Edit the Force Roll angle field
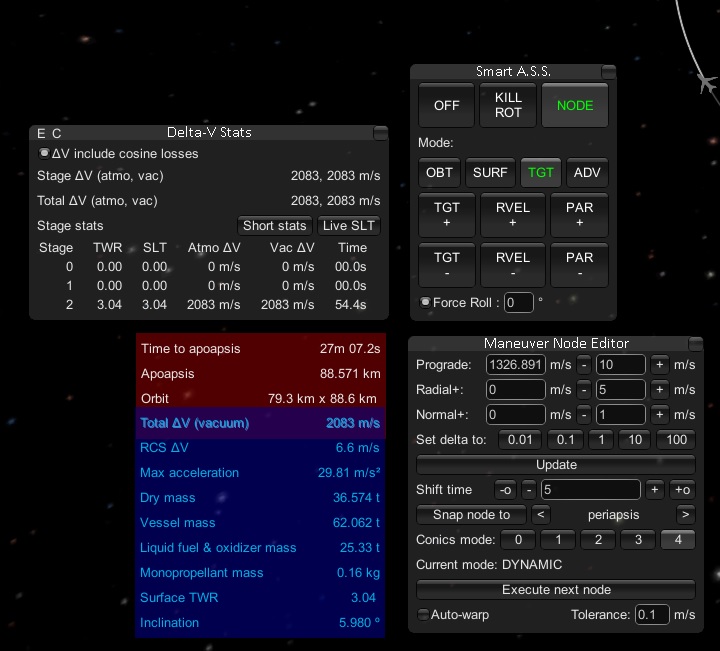This screenshot has width=720, height=651. click(518, 303)
